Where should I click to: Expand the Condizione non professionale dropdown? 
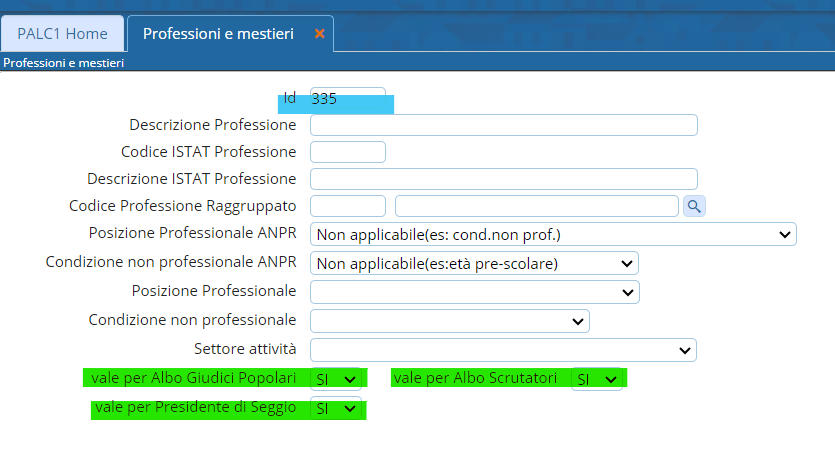449,321
